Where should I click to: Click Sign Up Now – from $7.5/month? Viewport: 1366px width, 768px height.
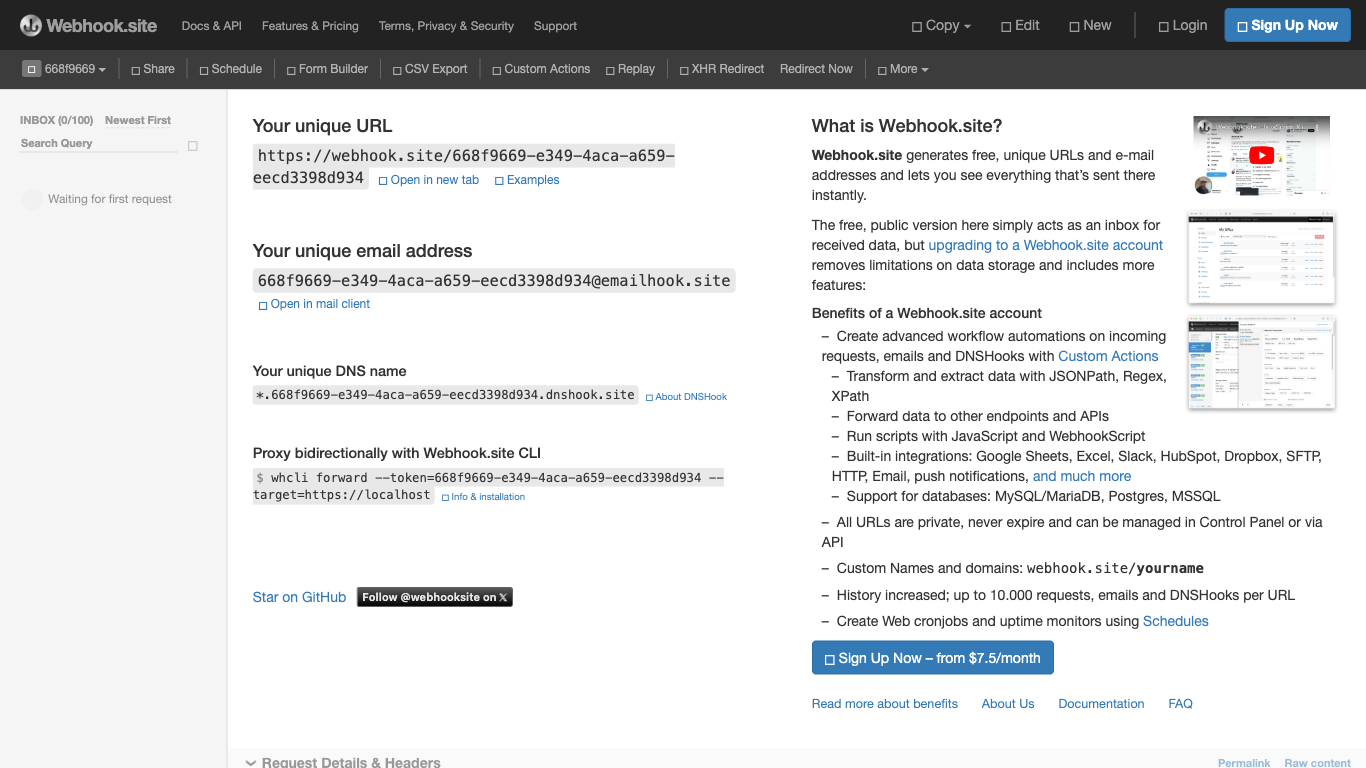(933, 658)
